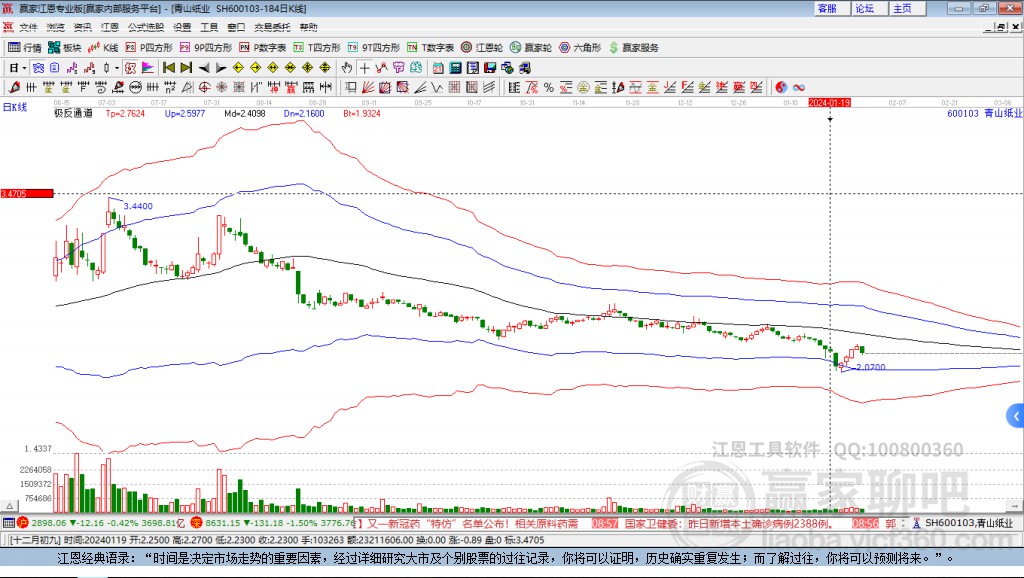Open the 江恩 menu
The image size is (1024, 578).
[110, 28]
